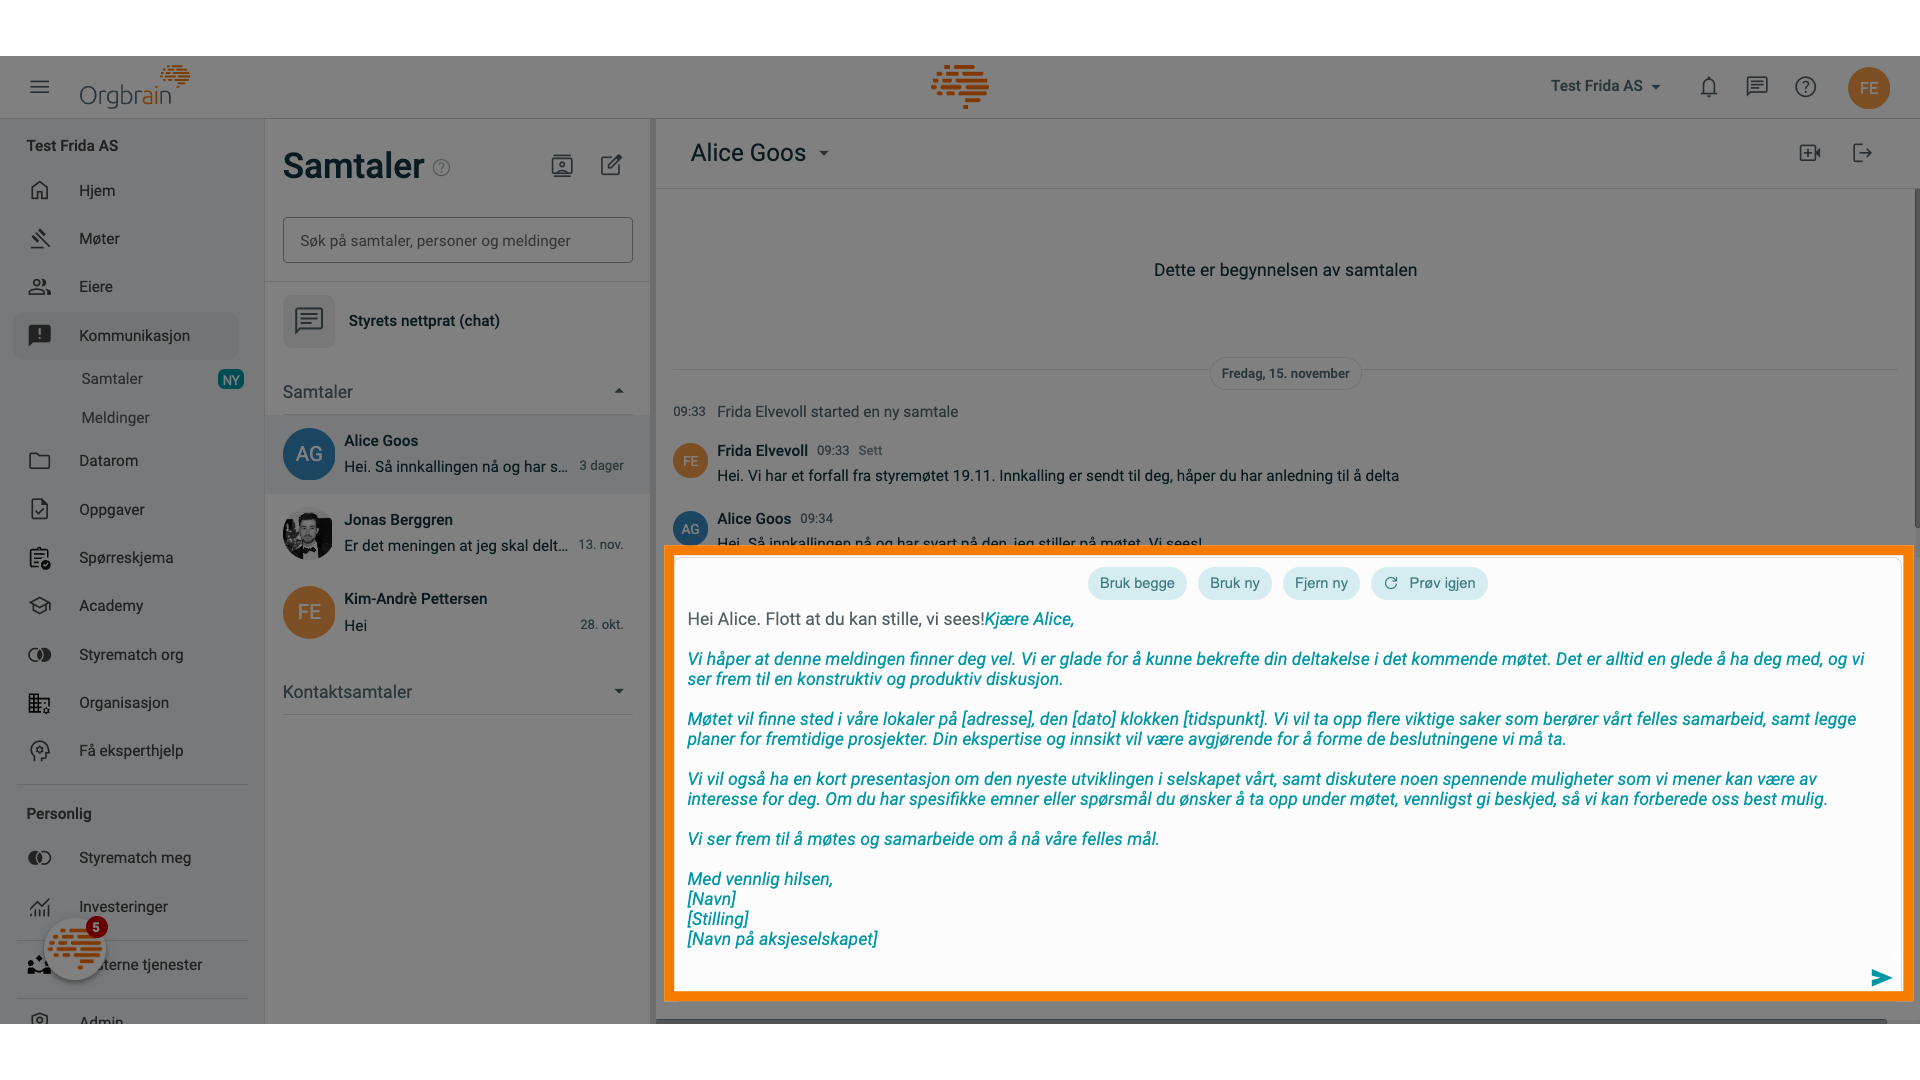Click send arrow button to submit message

1880,977
